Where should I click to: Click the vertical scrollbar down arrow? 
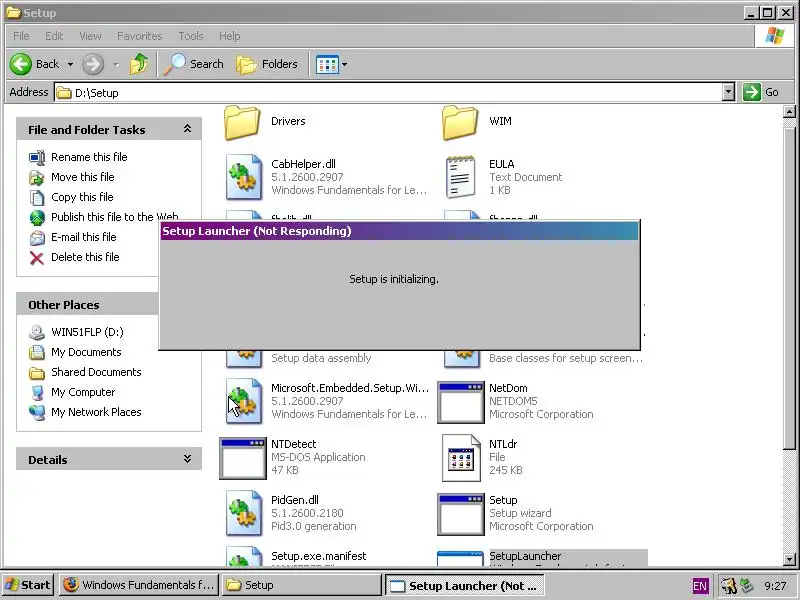(x=789, y=559)
